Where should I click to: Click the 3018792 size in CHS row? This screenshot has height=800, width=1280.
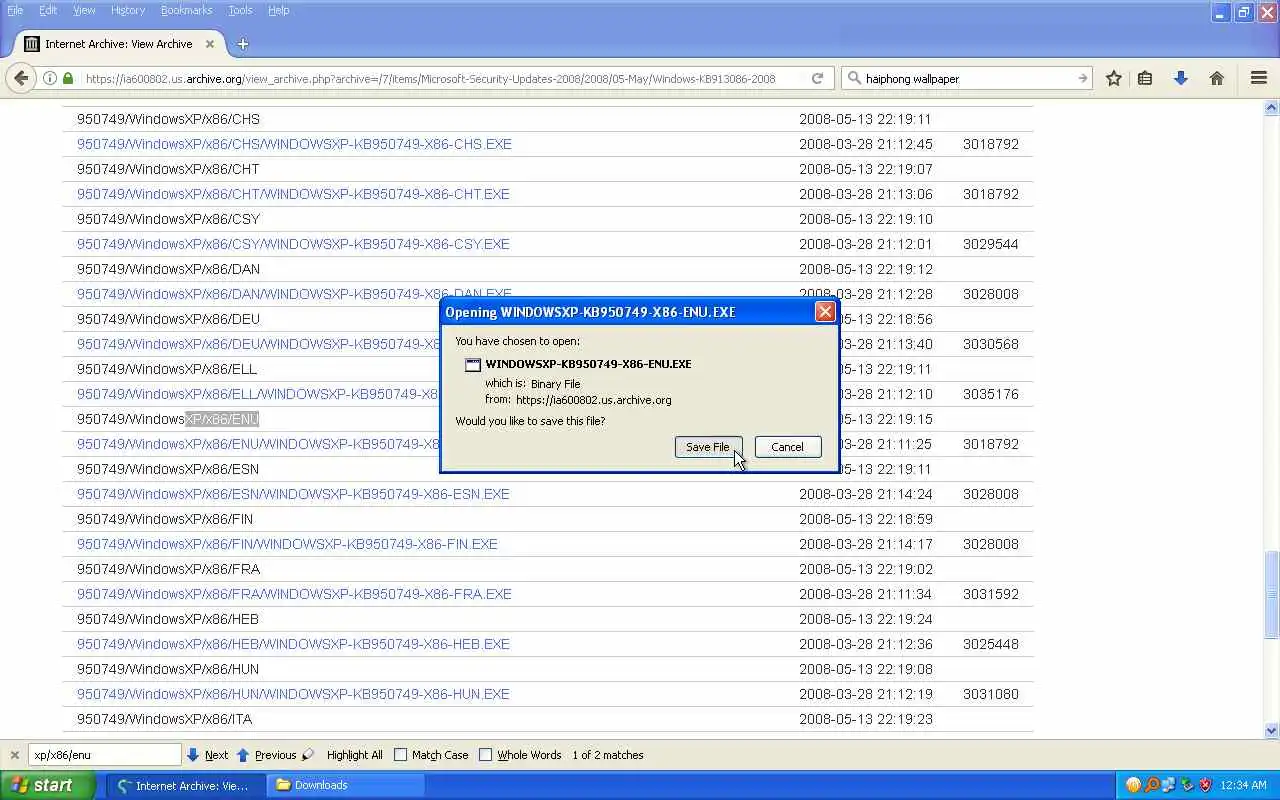point(991,144)
